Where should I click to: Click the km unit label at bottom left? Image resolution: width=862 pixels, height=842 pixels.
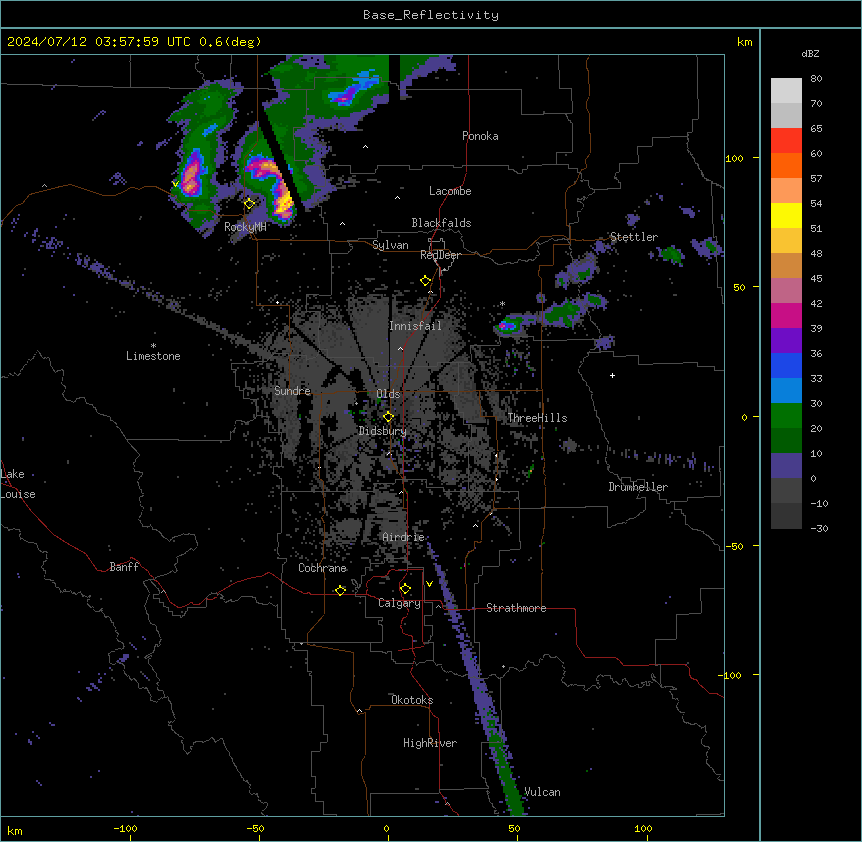[x=15, y=831]
